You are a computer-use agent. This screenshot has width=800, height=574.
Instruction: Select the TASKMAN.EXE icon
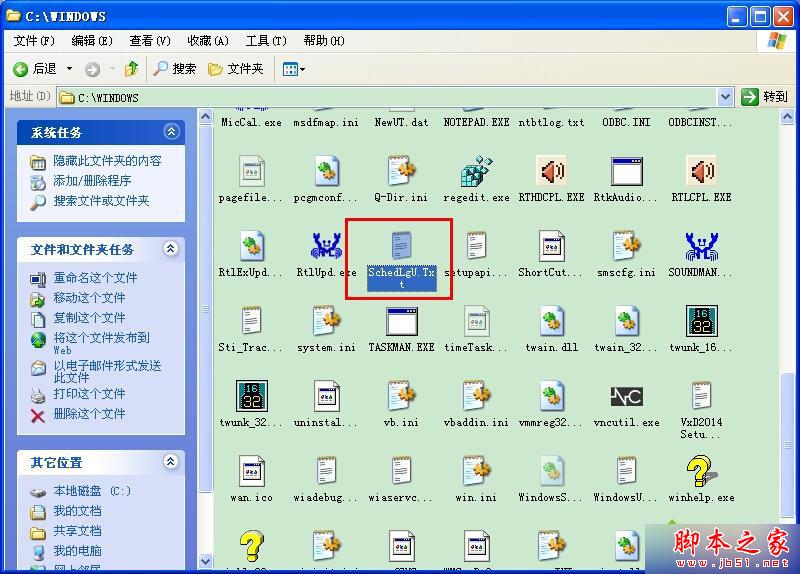tap(401, 322)
